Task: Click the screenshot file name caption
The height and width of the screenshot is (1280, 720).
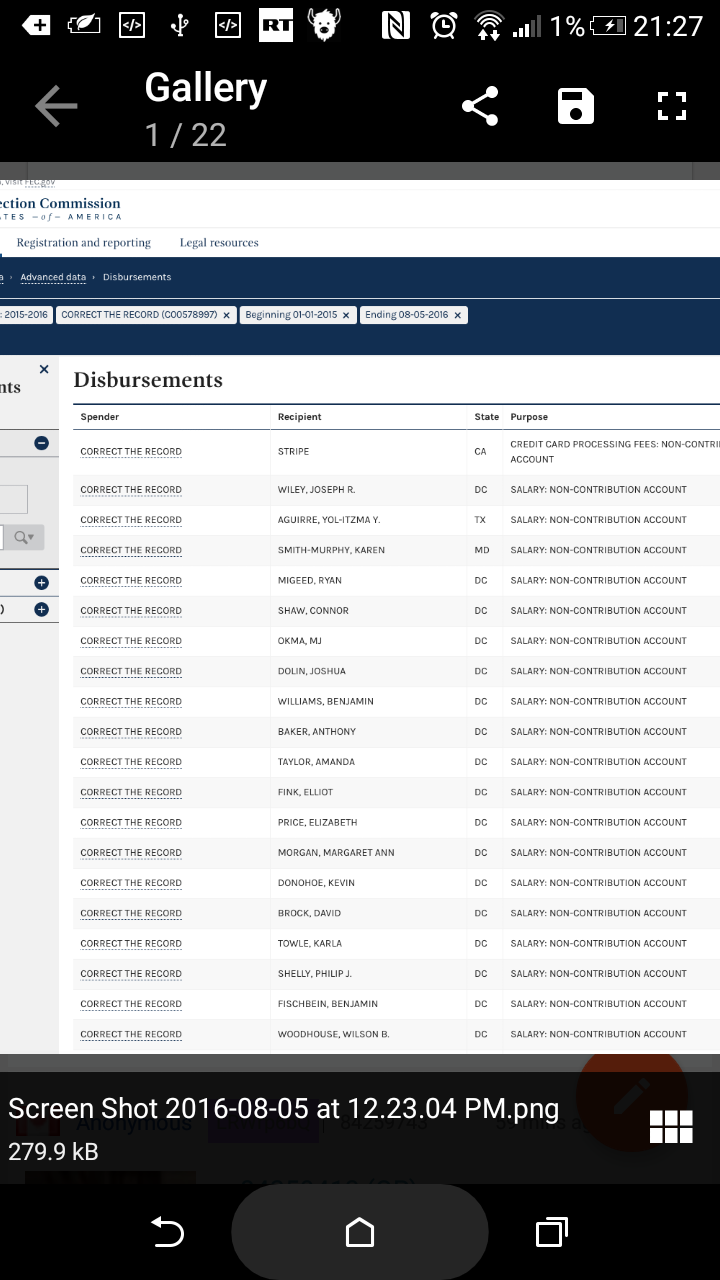Action: [x=283, y=1109]
